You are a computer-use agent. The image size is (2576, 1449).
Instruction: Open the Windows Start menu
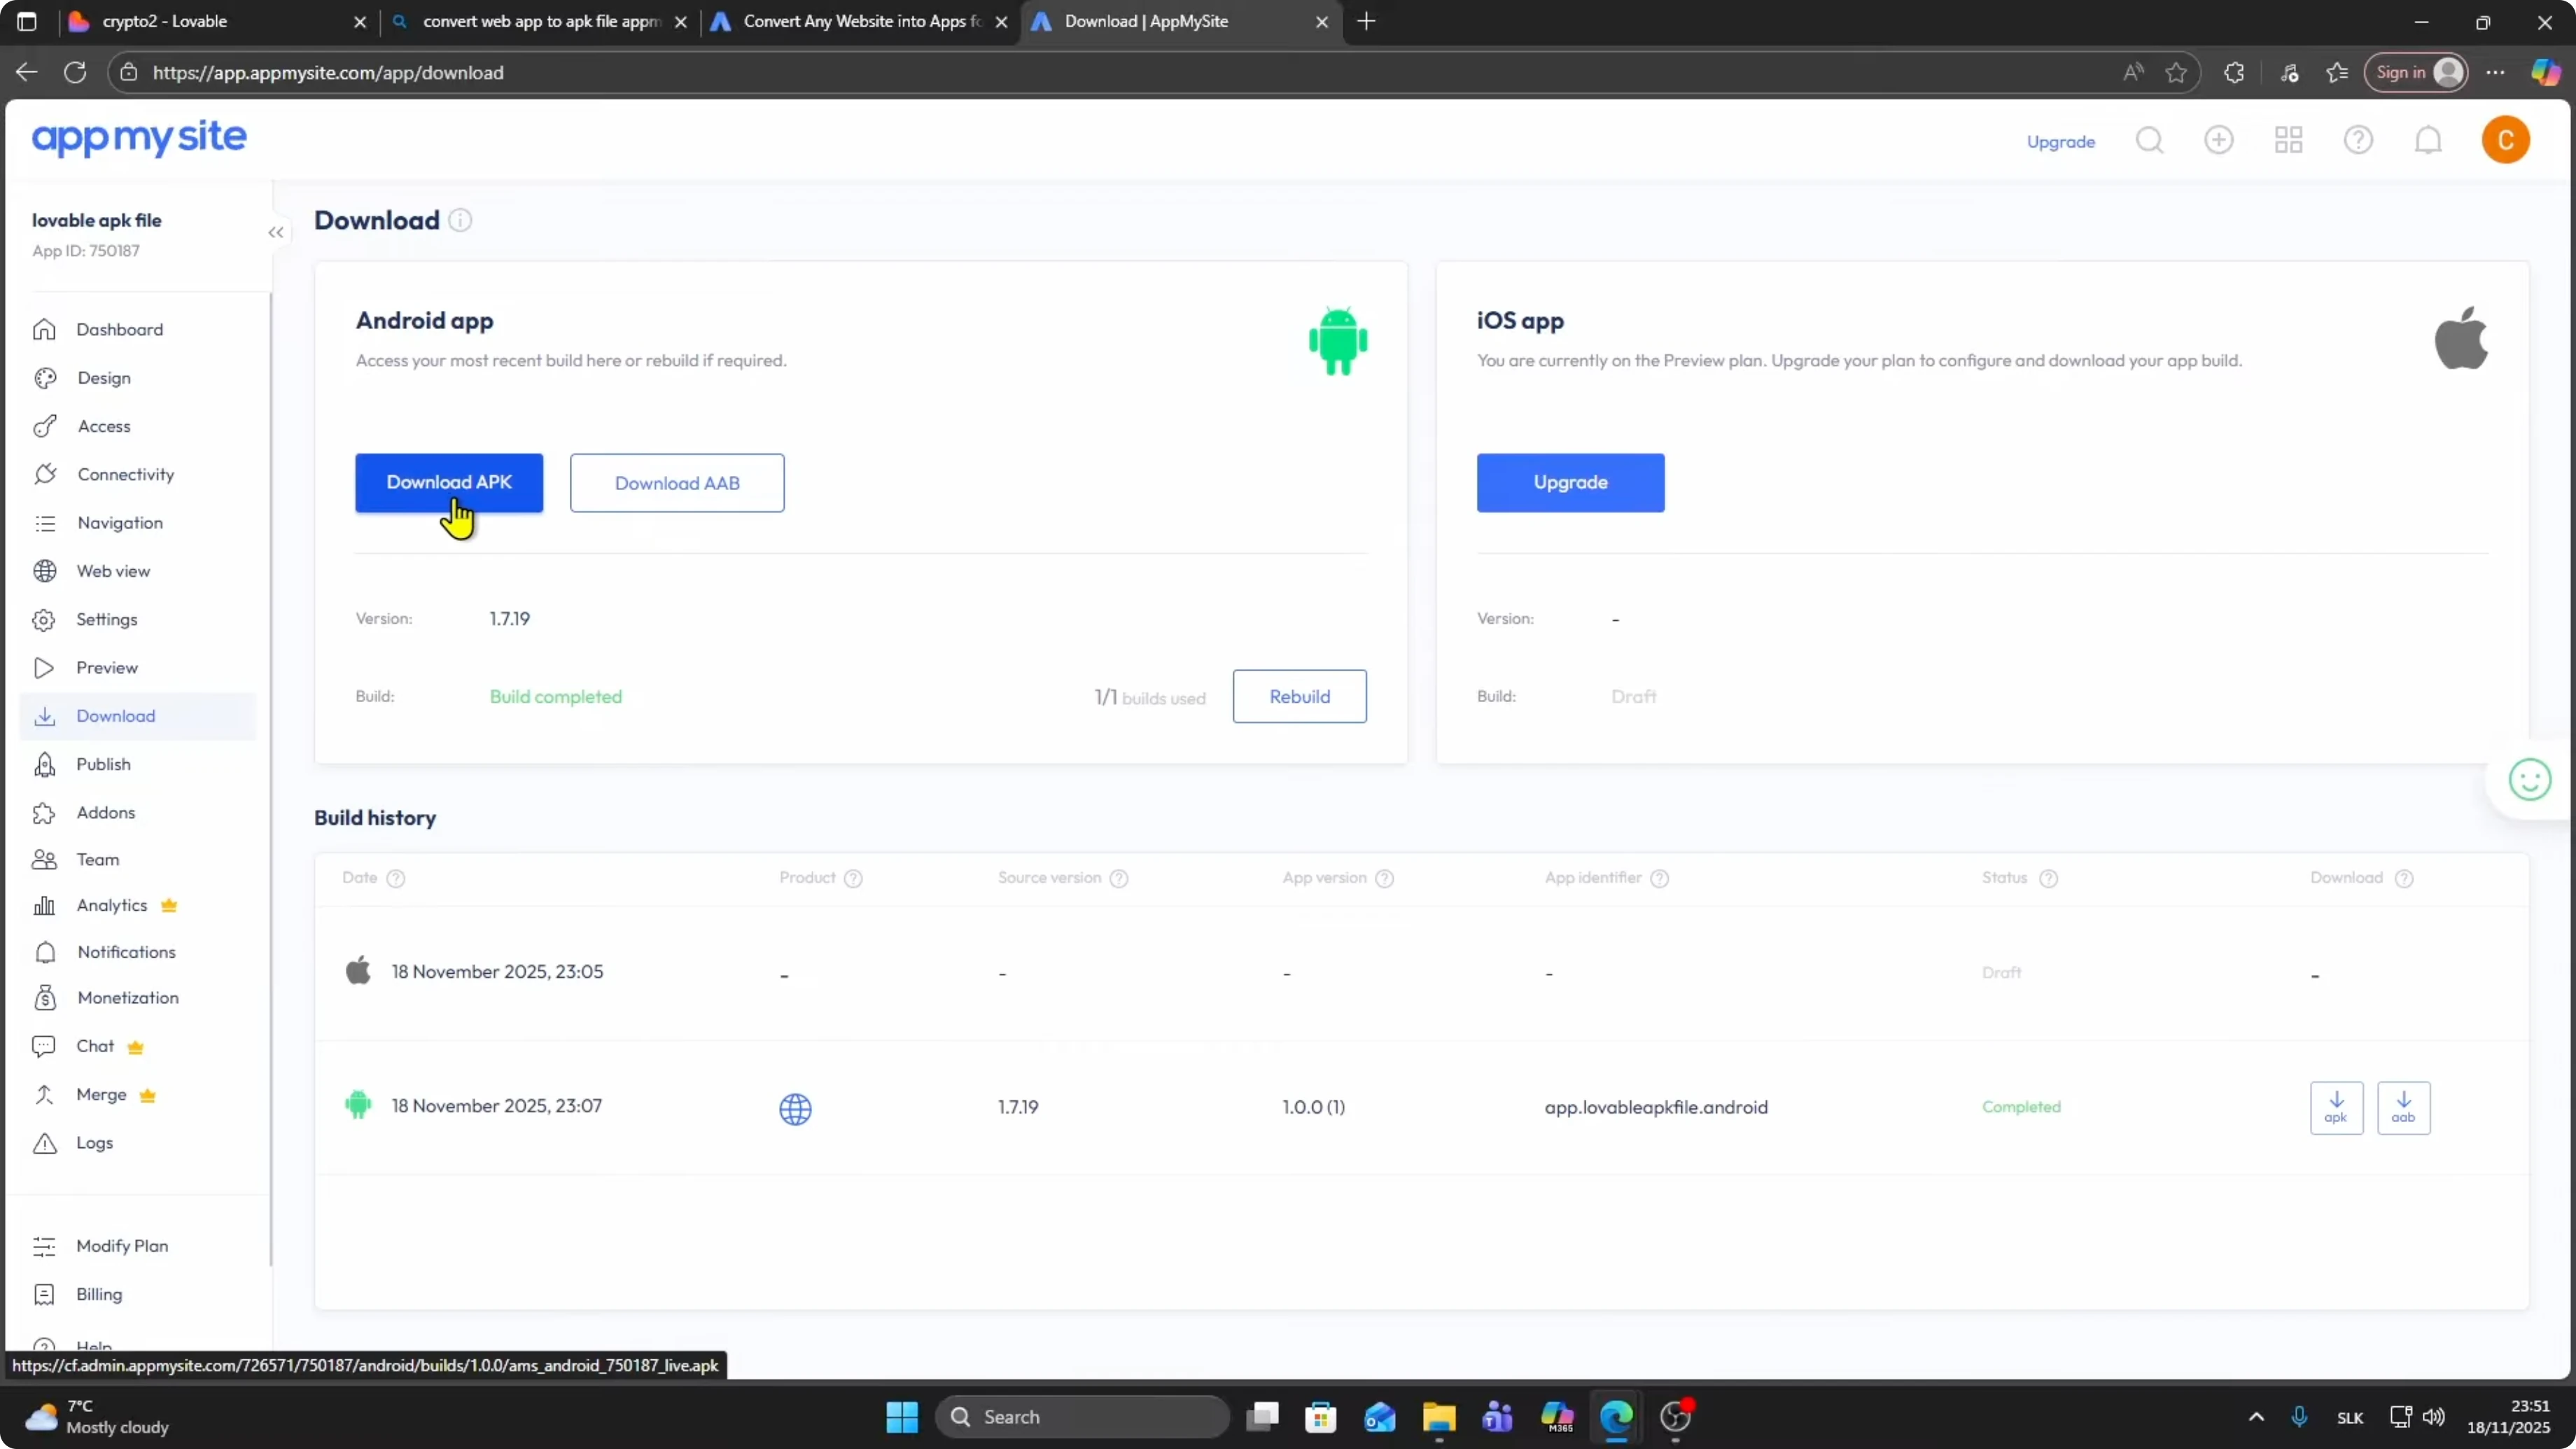(902, 1416)
